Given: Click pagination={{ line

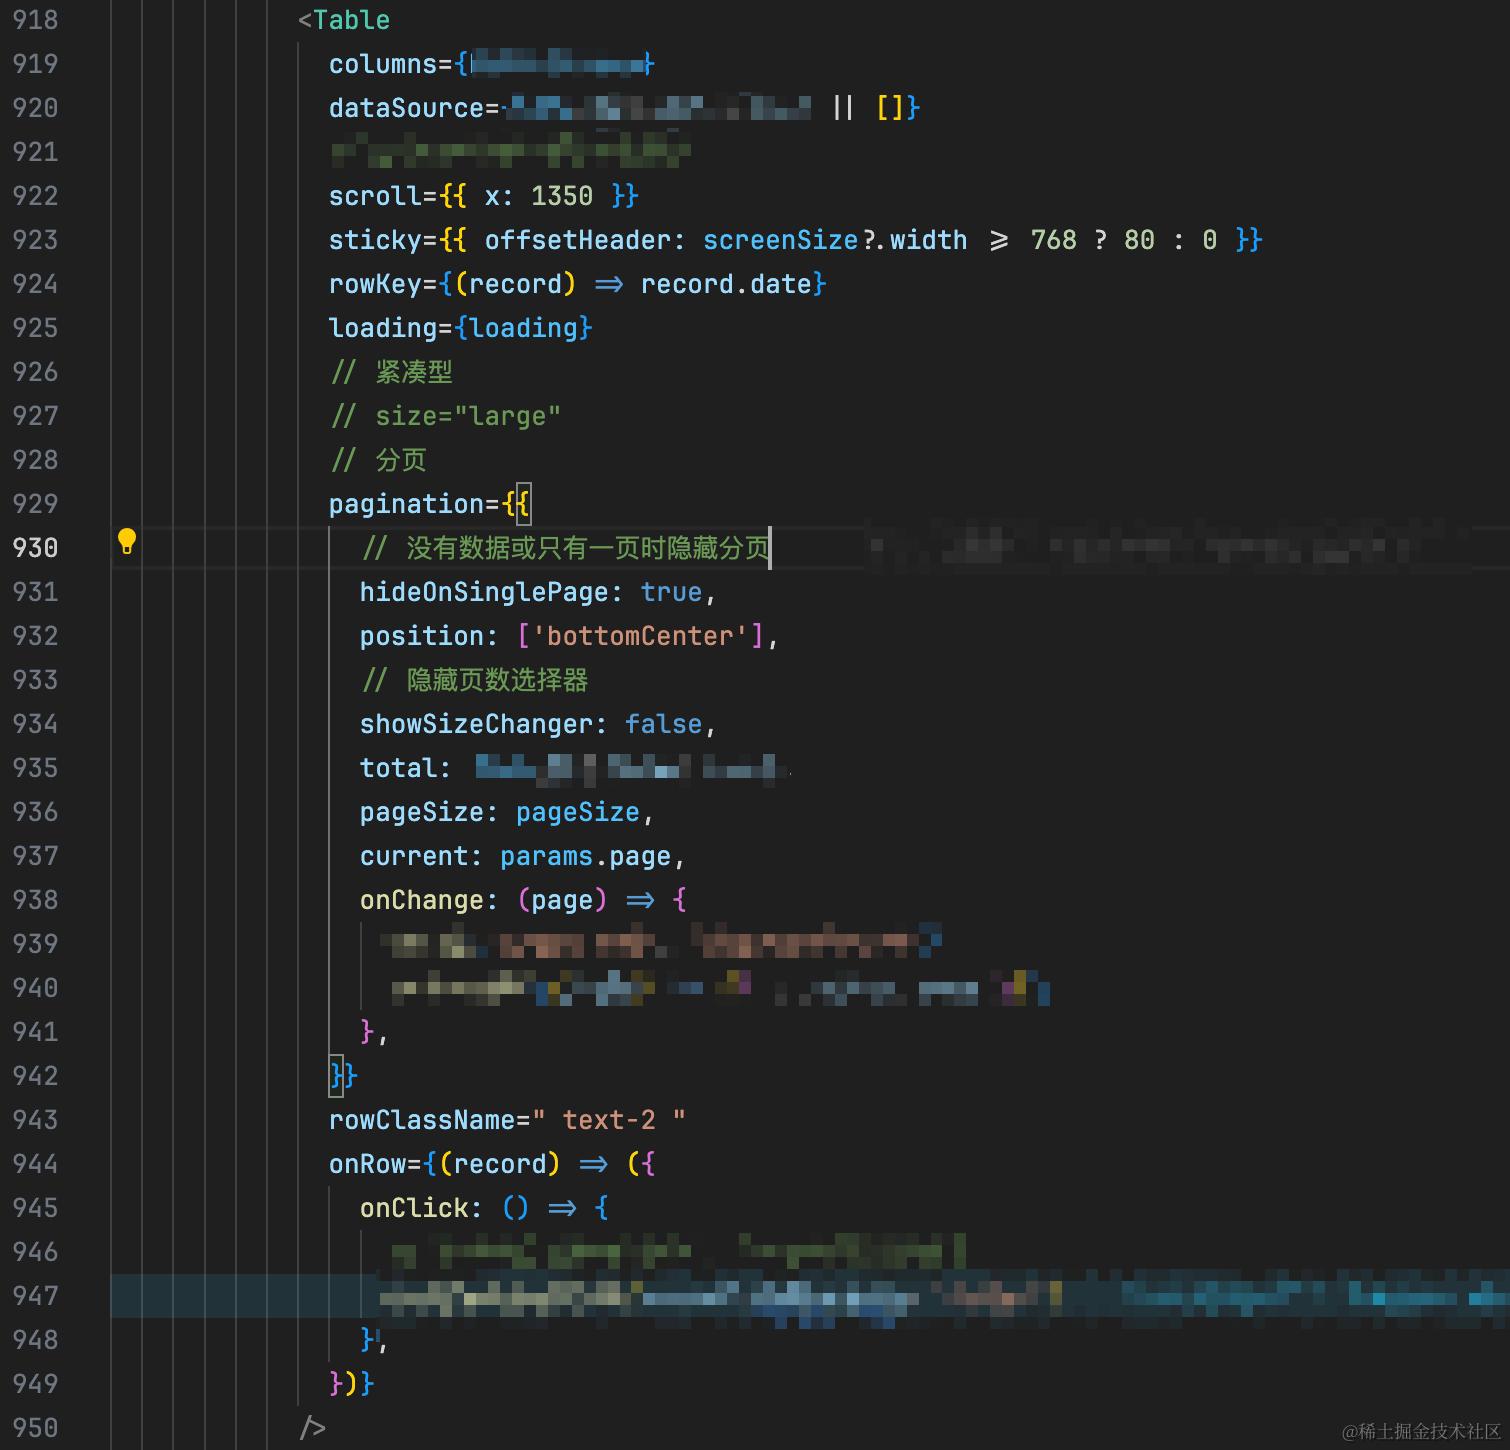Looking at the screenshot, I should pos(430,504).
